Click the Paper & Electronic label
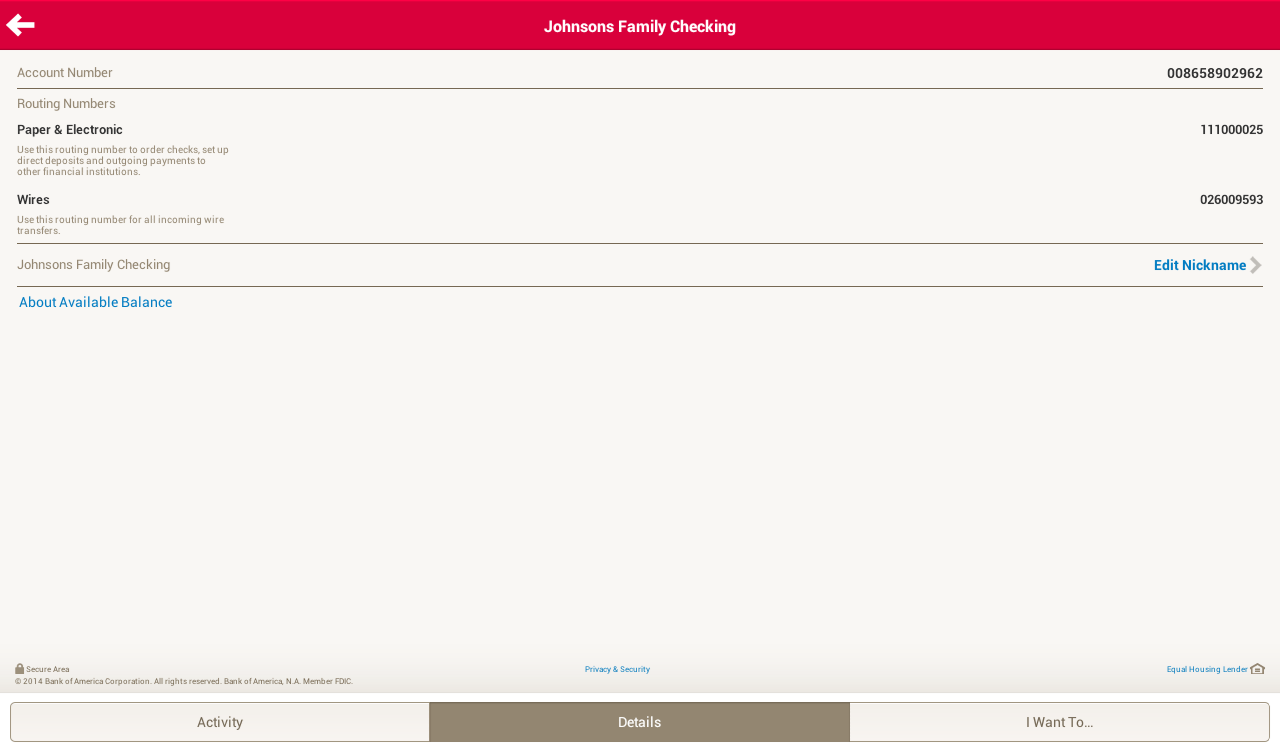Image resolution: width=1280 pixels, height=750 pixels. [x=70, y=130]
